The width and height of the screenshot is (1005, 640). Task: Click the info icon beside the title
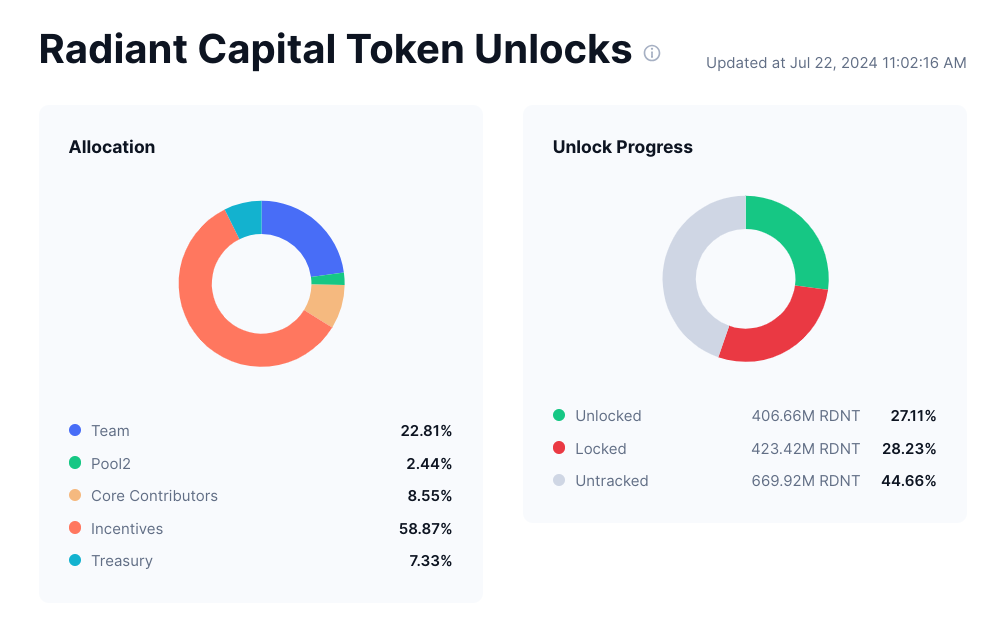coord(651,53)
